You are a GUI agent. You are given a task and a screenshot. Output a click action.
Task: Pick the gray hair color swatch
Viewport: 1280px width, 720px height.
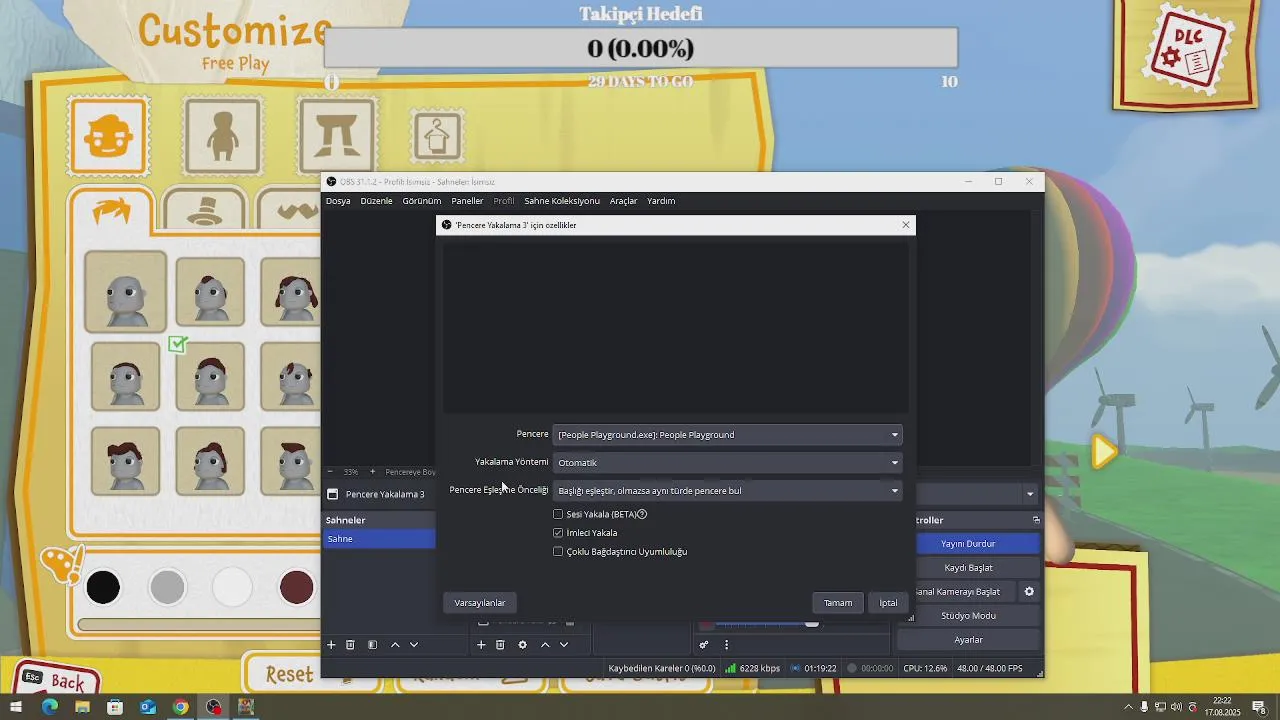(167, 587)
